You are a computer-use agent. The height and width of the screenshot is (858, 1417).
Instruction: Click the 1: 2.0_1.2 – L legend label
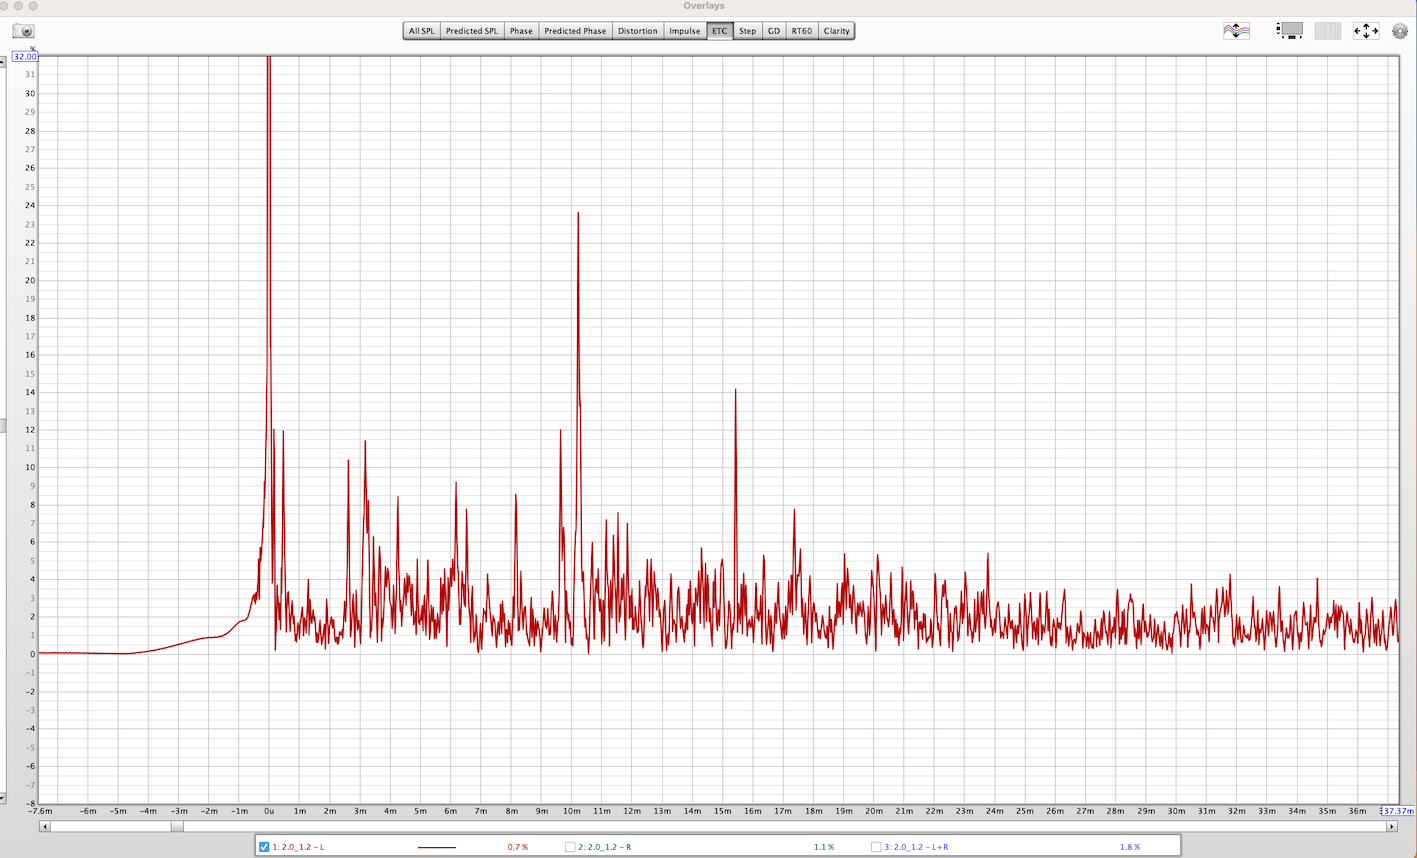[298, 847]
